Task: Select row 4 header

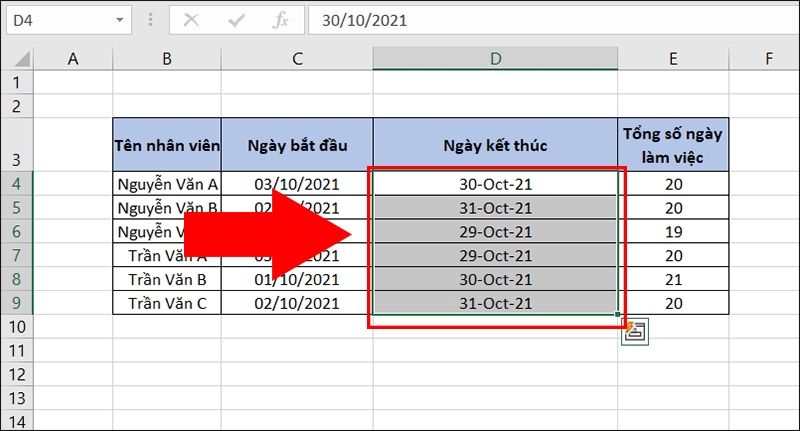Action: [x=17, y=184]
